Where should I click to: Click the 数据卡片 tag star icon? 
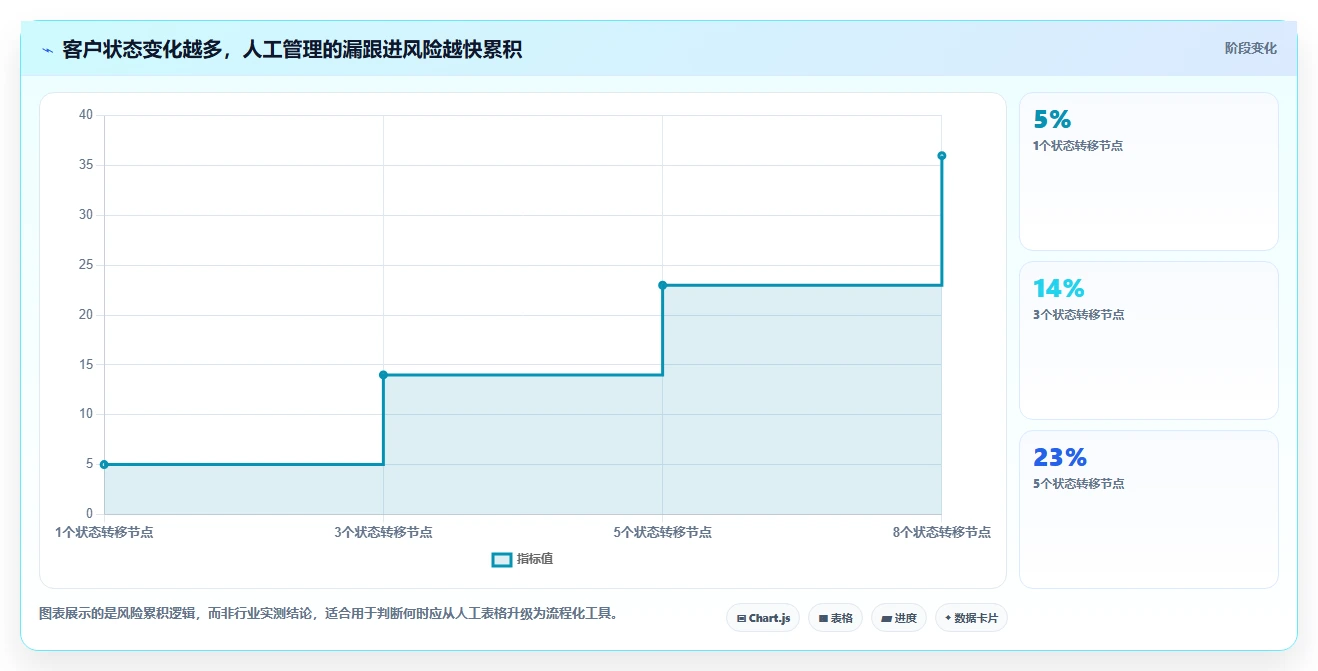[947, 618]
